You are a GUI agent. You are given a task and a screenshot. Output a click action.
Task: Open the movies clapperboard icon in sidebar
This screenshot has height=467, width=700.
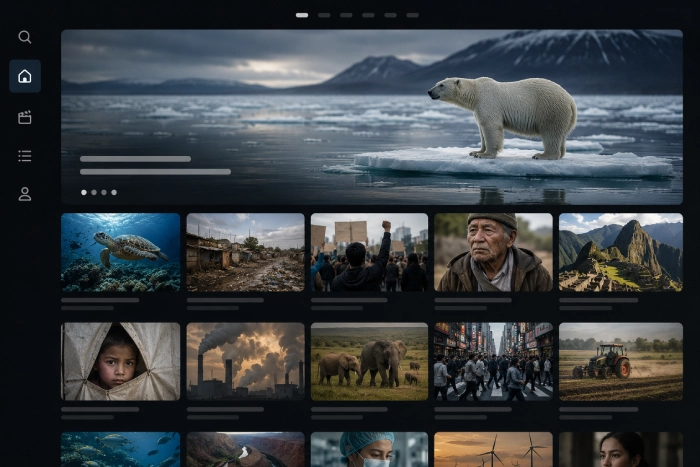[25, 117]
